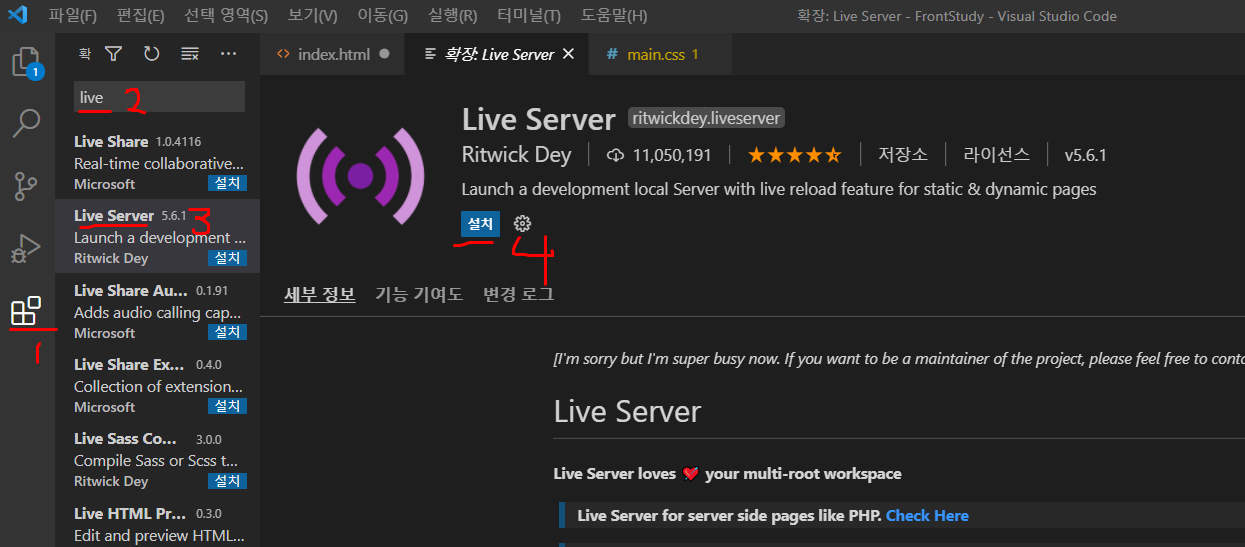Click publisher name Ritwick Dey
1245x547 pixels.
coord(517,155)
